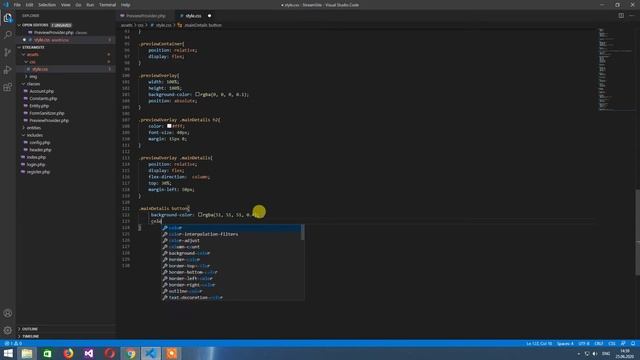Open the Explorer view in activity bar

click(8, 18)
